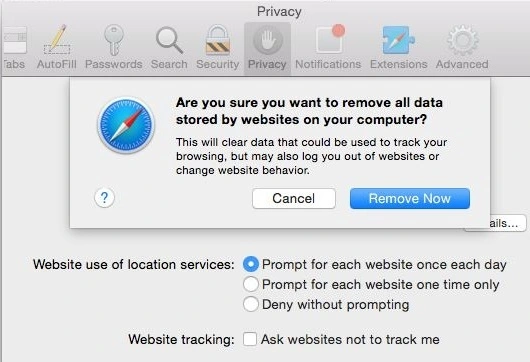This screenshot has height=362, width=530.
Task: Click the Privacy tab label text
Action: tap(267, 64)
